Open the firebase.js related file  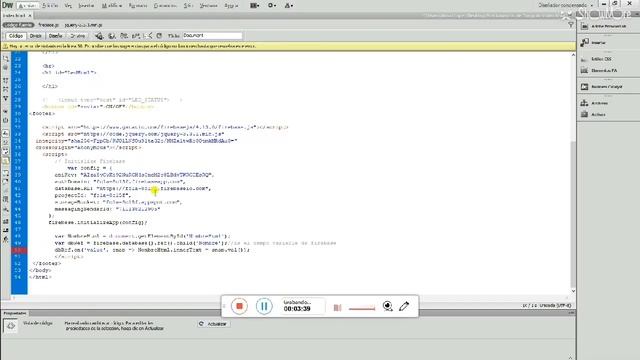[x=48, y=25]
